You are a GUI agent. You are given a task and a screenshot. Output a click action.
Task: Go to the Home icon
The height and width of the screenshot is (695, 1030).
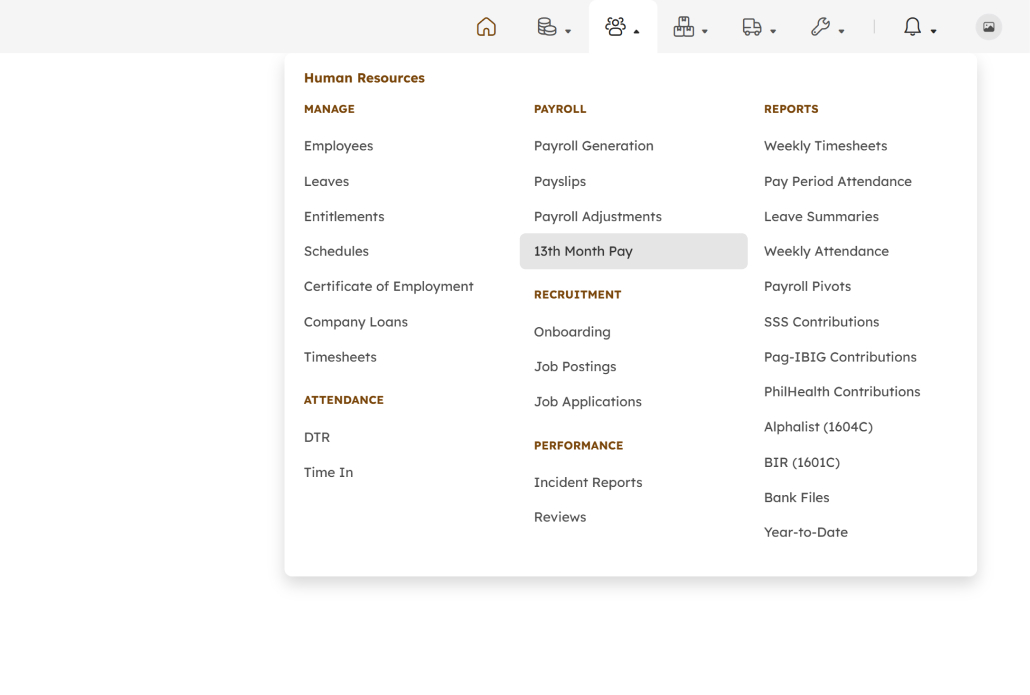coord(486,27)
